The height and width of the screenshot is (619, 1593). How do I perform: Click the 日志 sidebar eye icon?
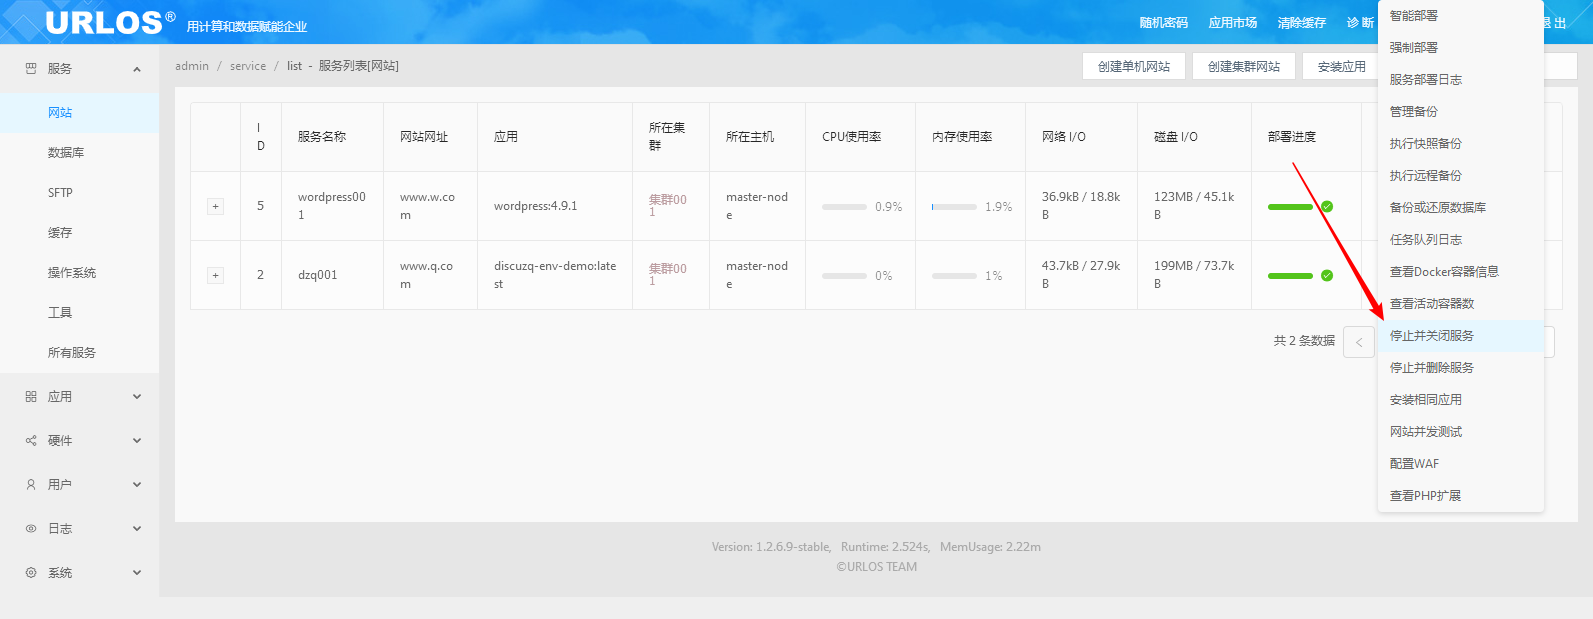tap(31, 529)
